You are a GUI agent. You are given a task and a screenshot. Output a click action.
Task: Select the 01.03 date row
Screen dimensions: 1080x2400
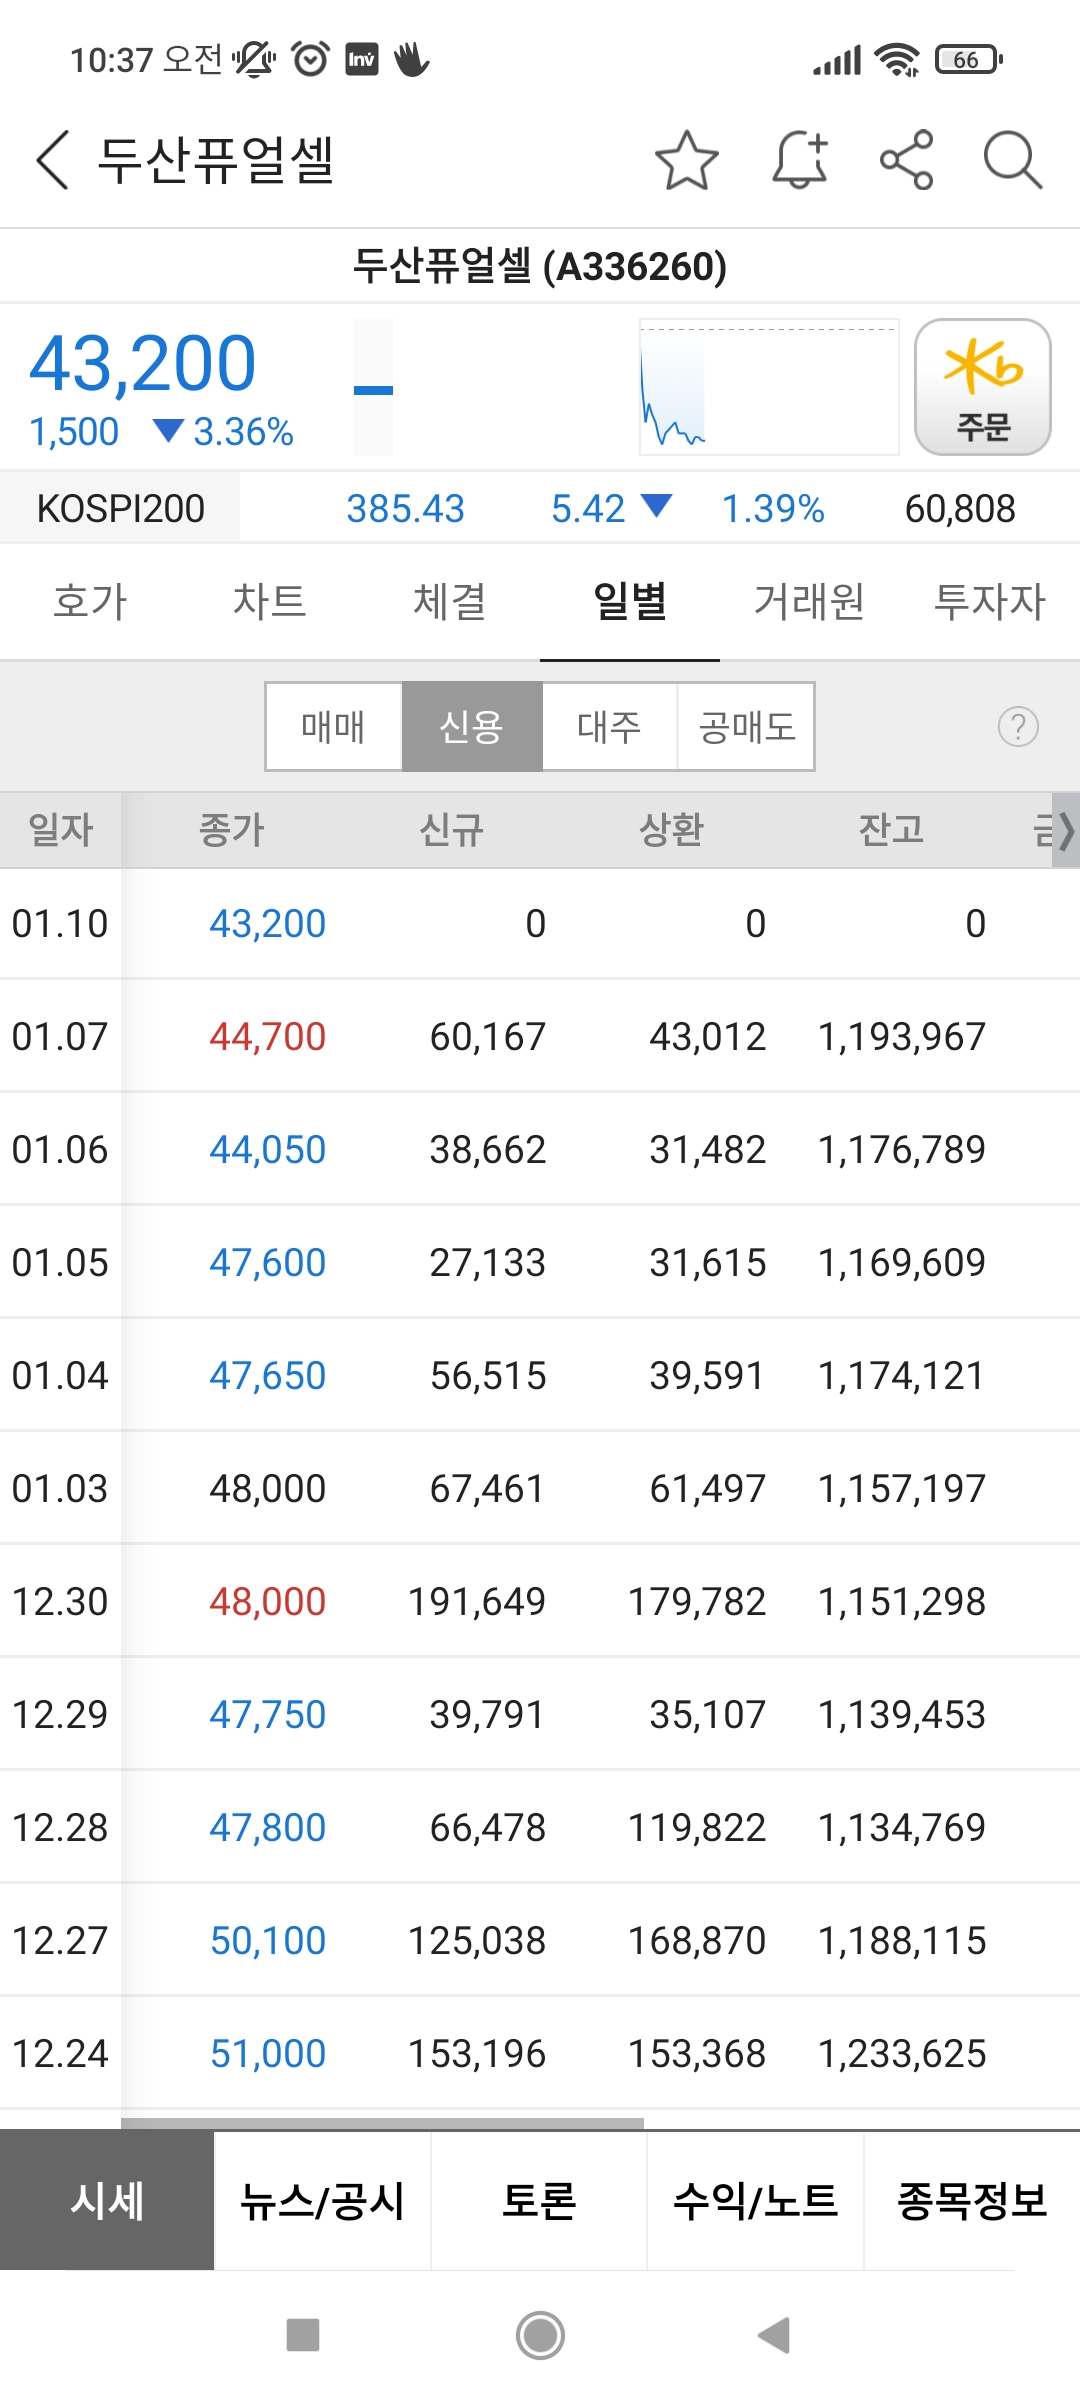(540, 1489)
